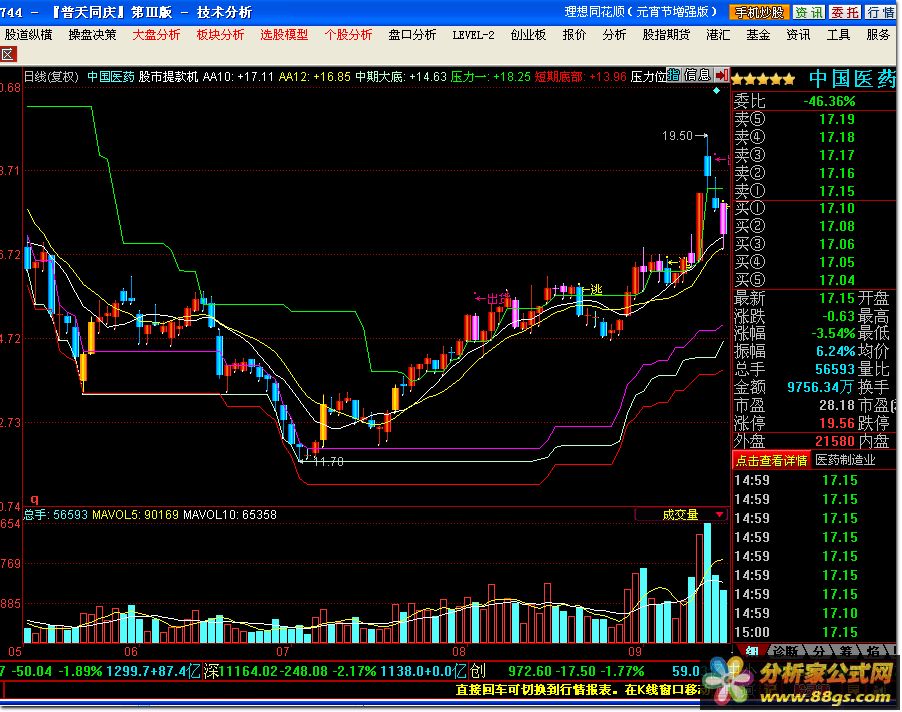
Task: Click the green 资讯 title-bar button
Action: (x=809, y=12)
